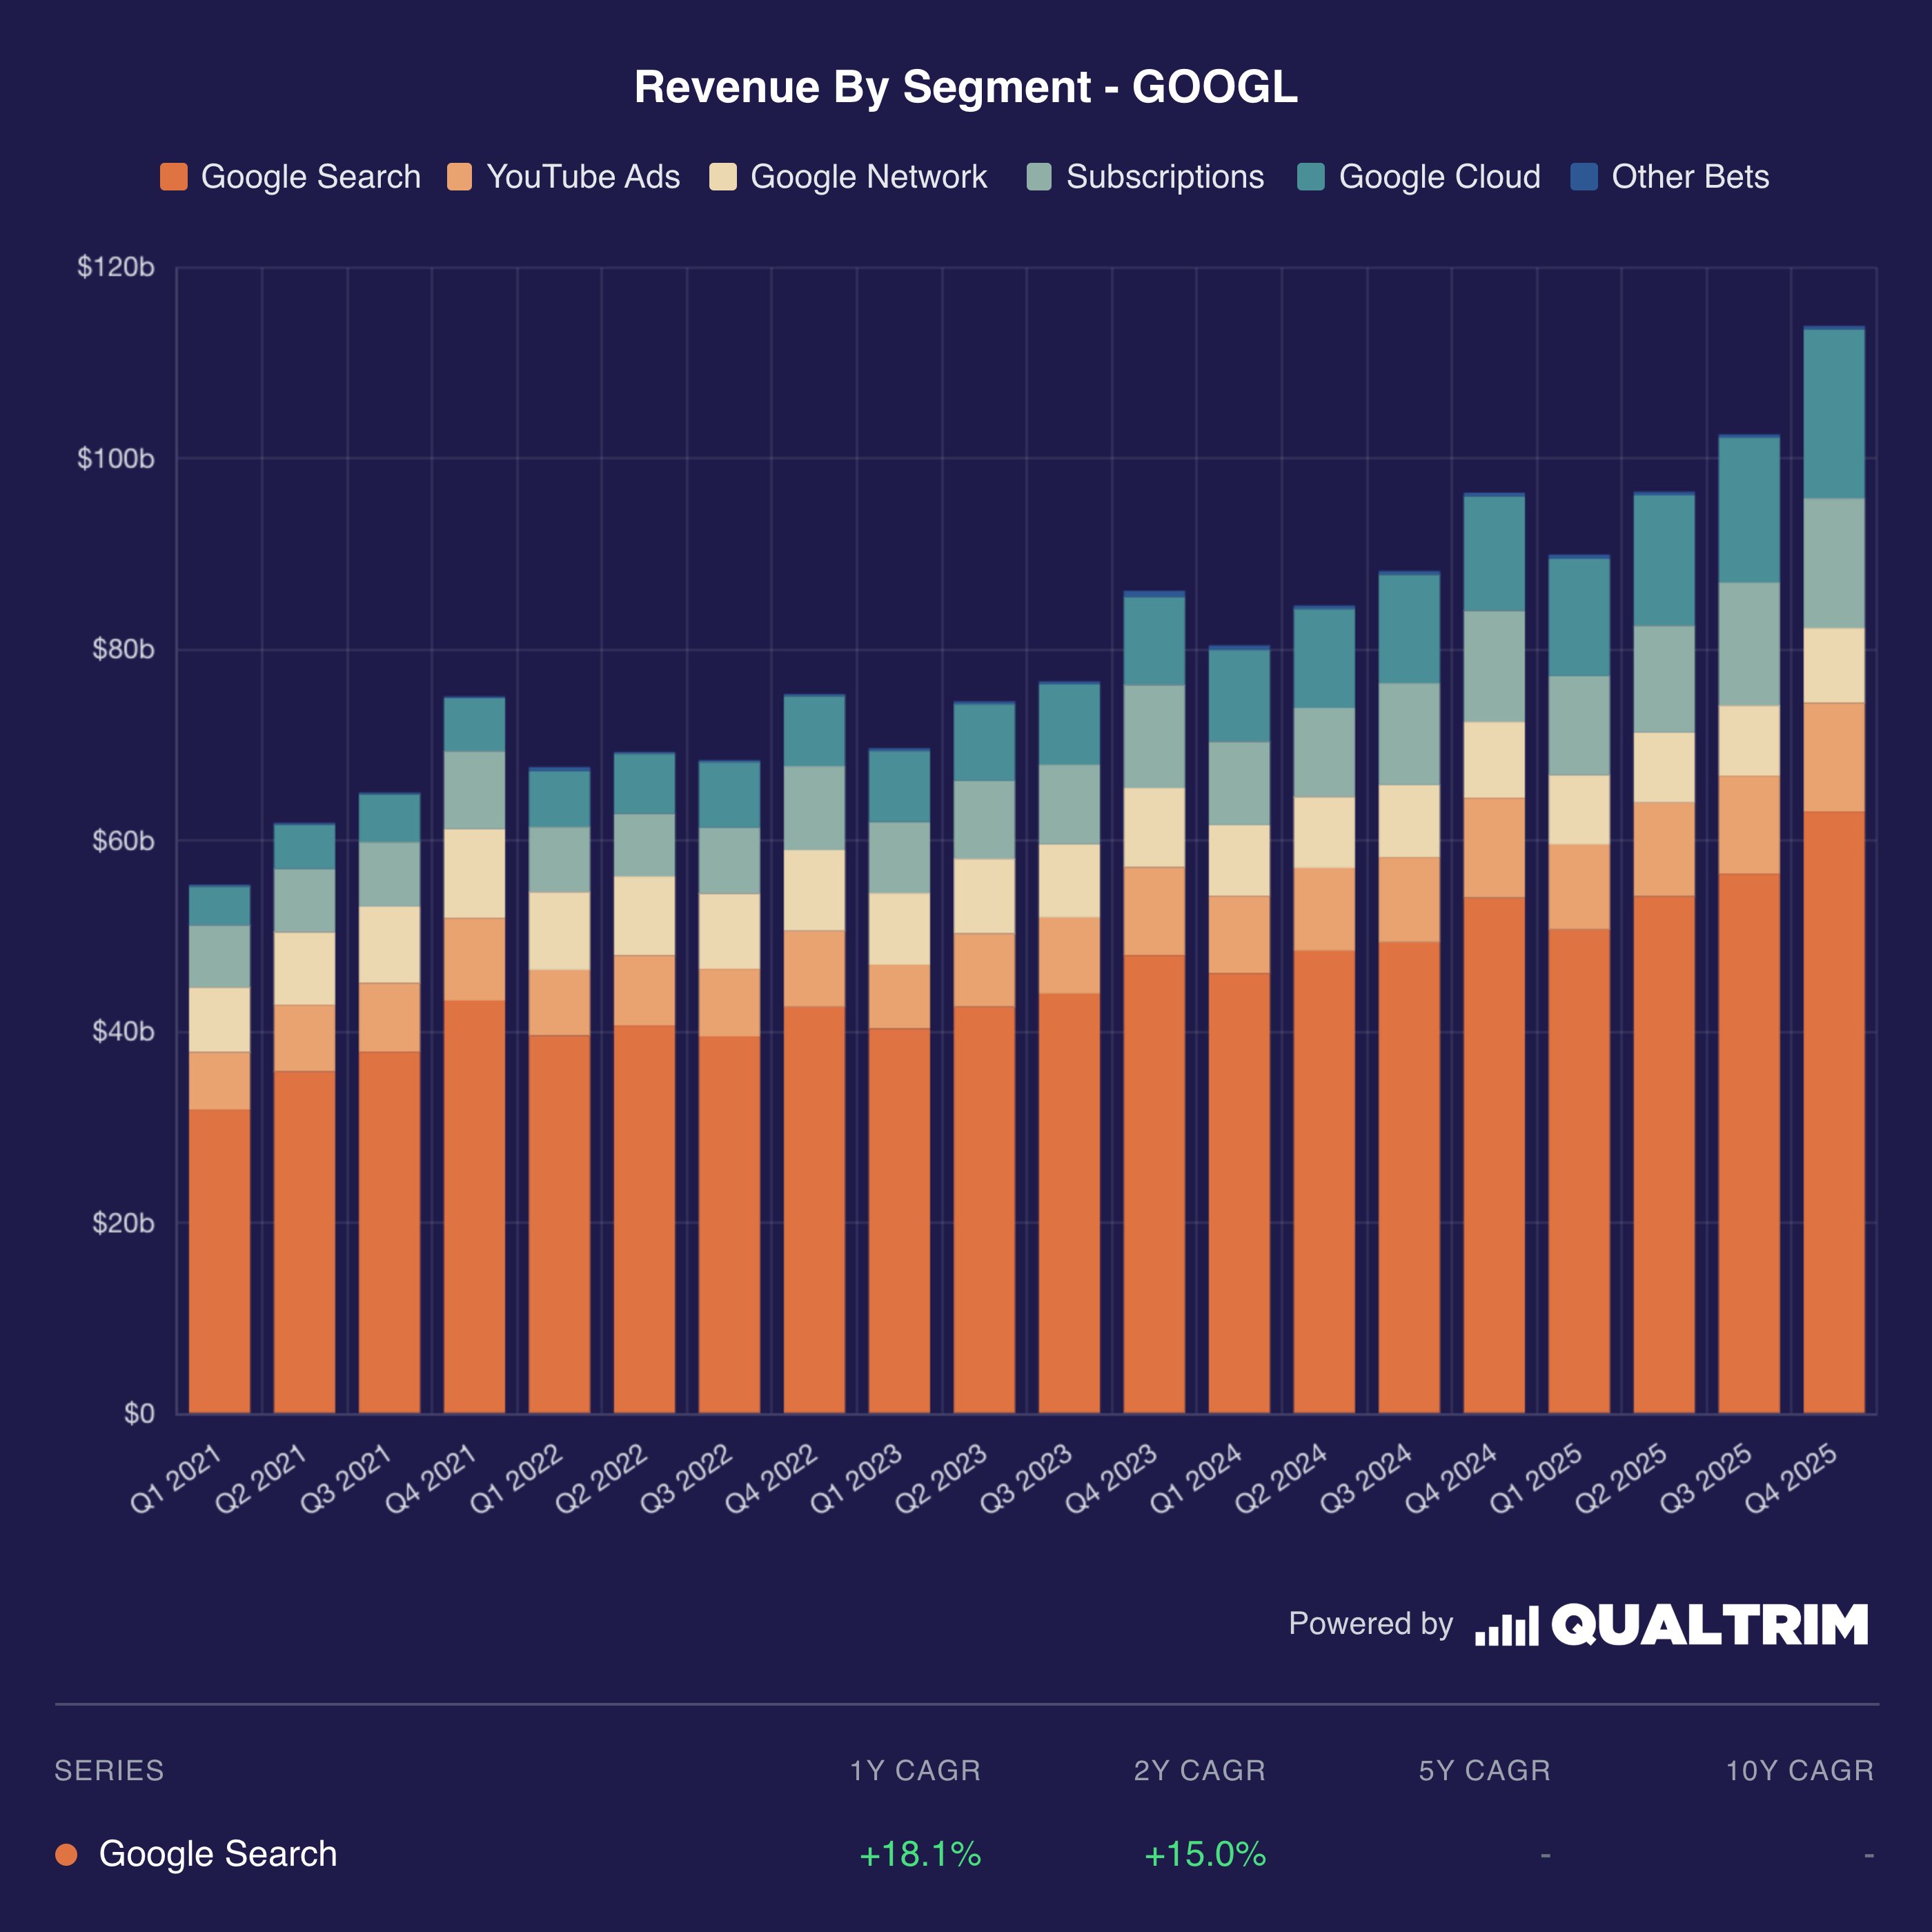Image resolution: width=1932 pixels, height=1932 pixels.
Task: Click the Qualtrim bar-chart logo icon
Action: [x=1506, y=1625]
